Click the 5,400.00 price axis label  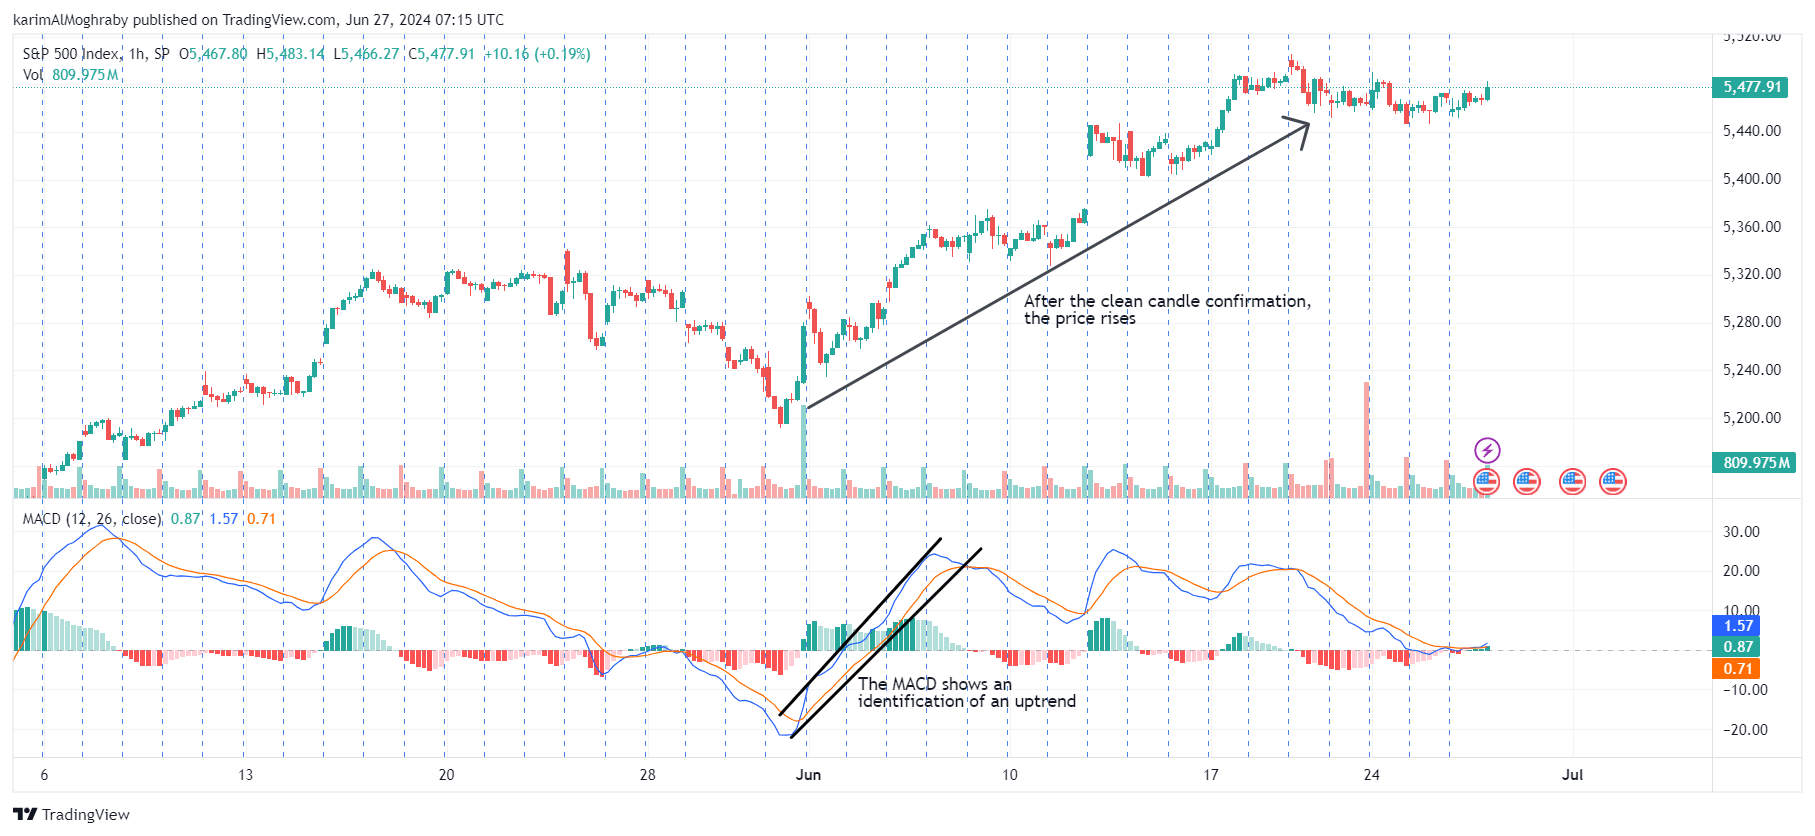(1752, 179)
